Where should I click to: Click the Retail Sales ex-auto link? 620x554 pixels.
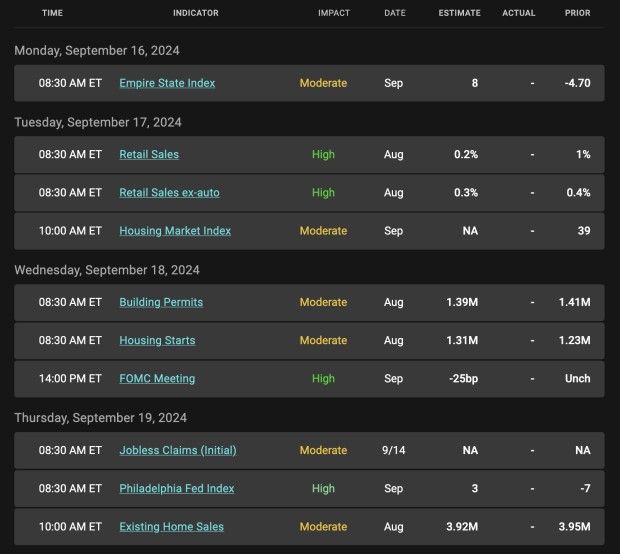tap(169, 193)
